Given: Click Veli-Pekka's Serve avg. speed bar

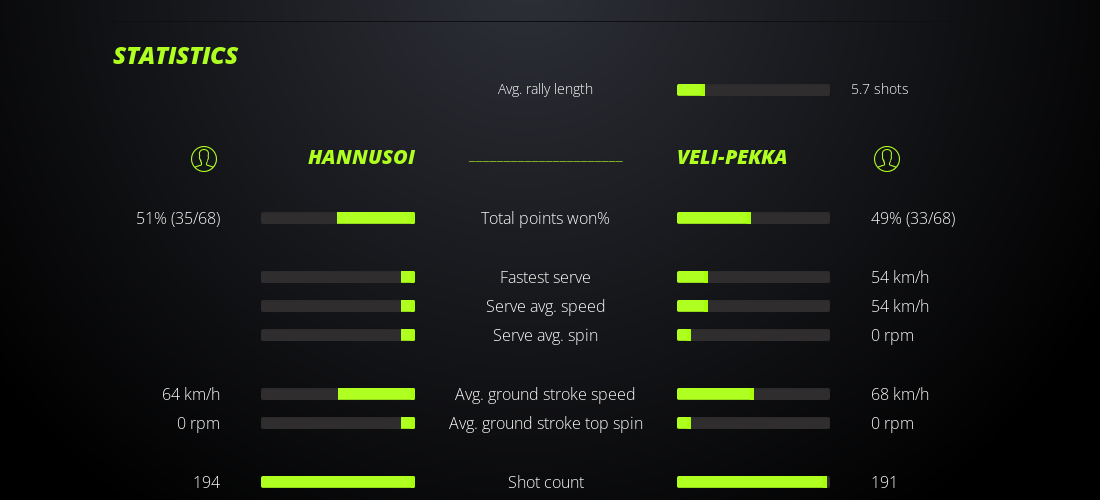Looking at the screenshot, I should click(x=753, y=306).
